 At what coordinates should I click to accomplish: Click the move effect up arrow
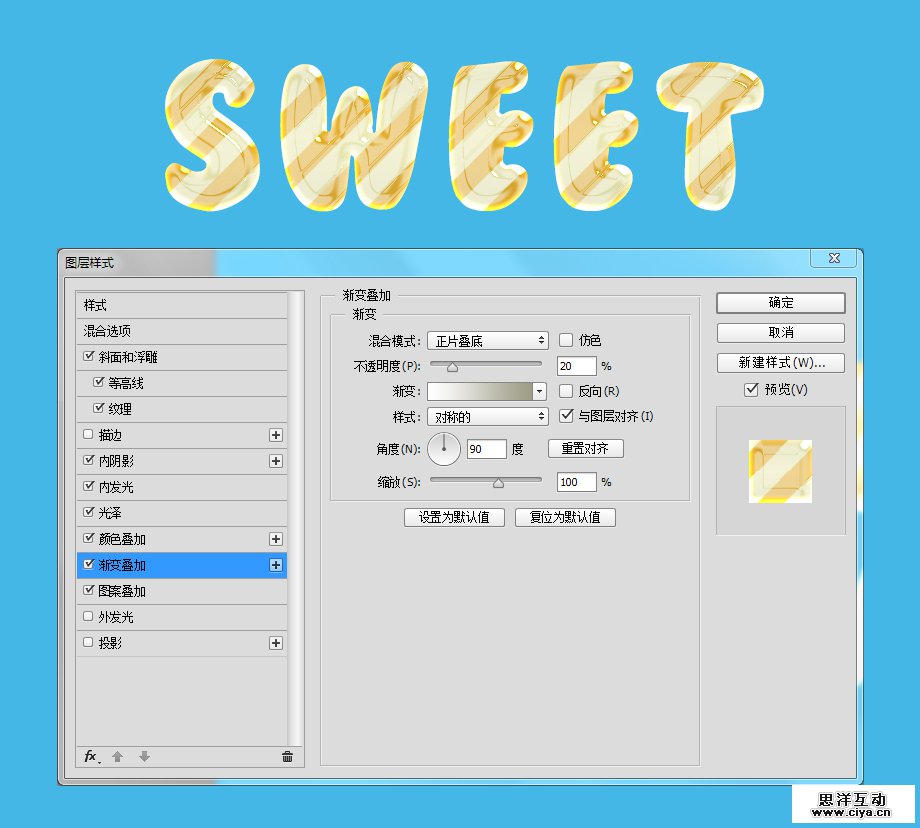[117, 756]
